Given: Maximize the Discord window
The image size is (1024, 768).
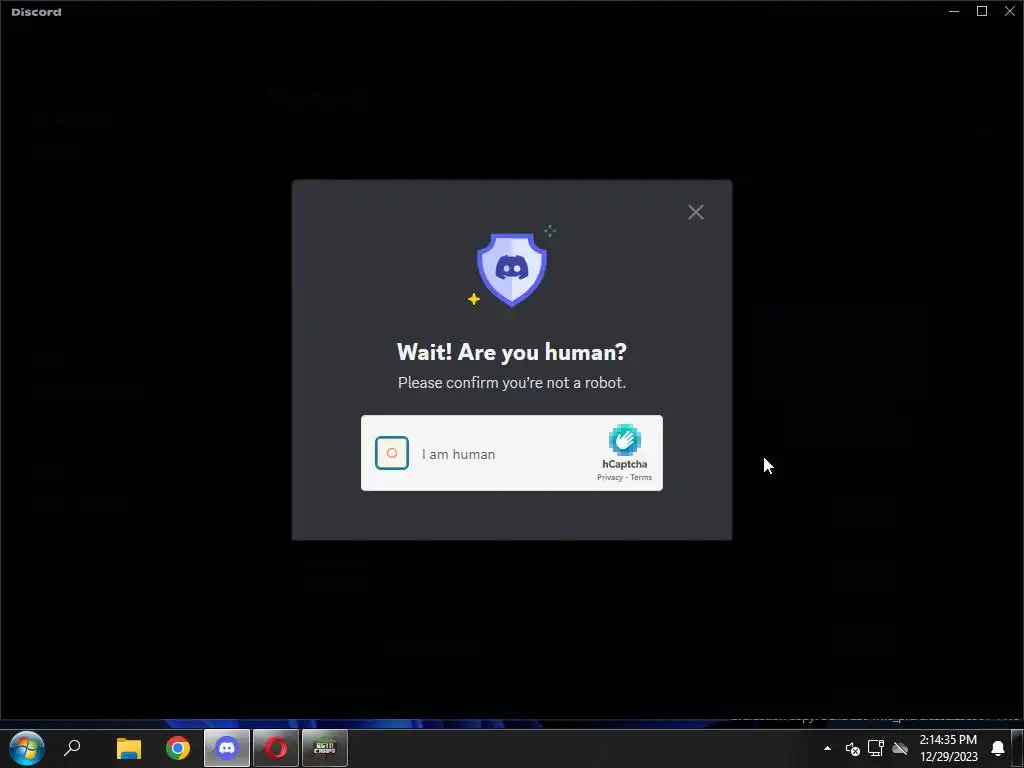Looking at the screenshot, I should (x=982, y=11).
